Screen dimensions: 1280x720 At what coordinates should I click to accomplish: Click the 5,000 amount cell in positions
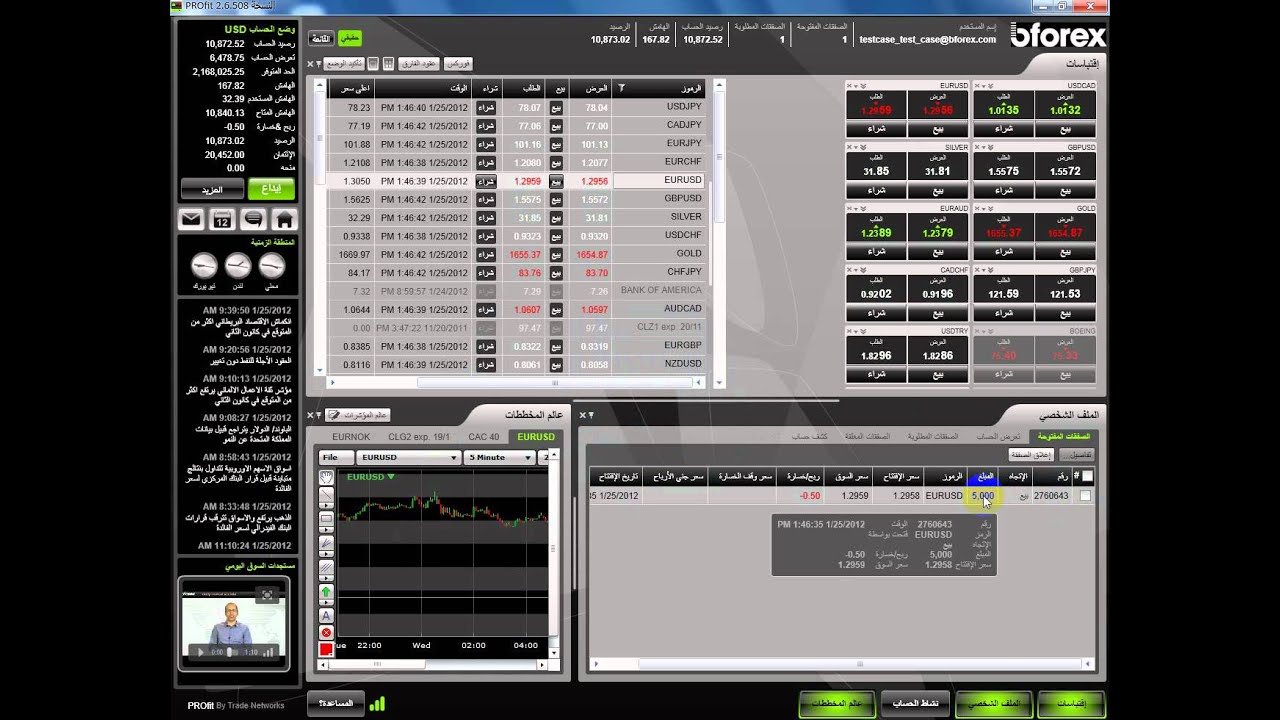click(x=983, y=496)
